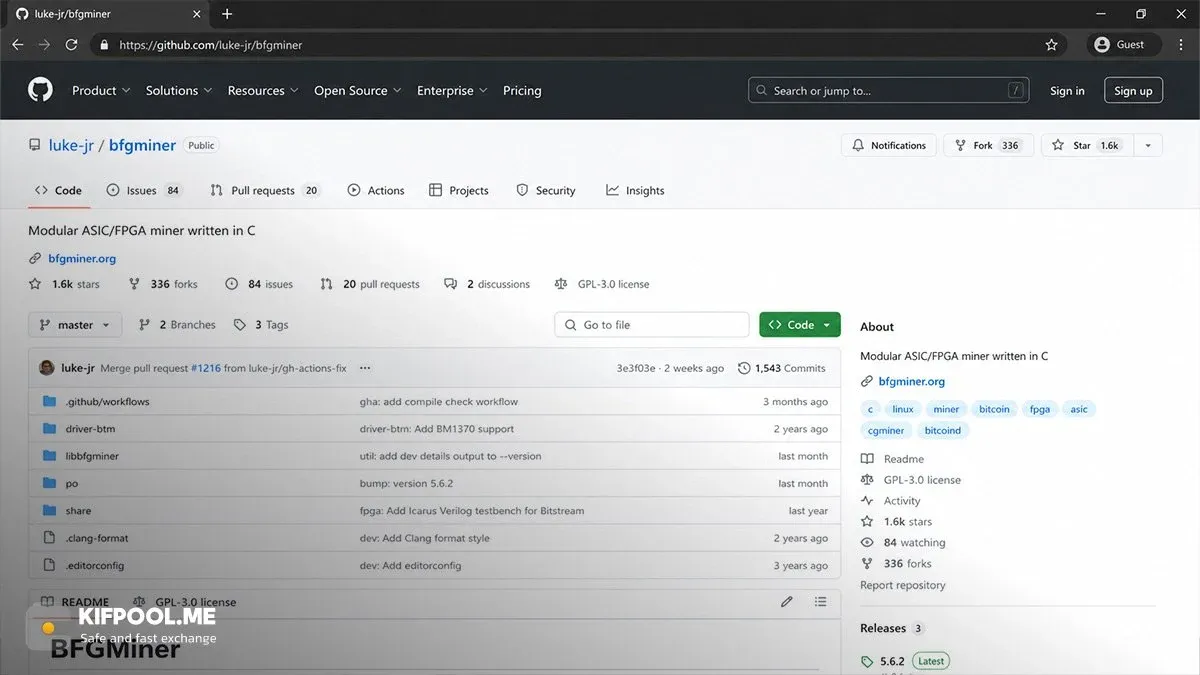Open the .clang-format file

pyautogui.click(x=97, y=538)
